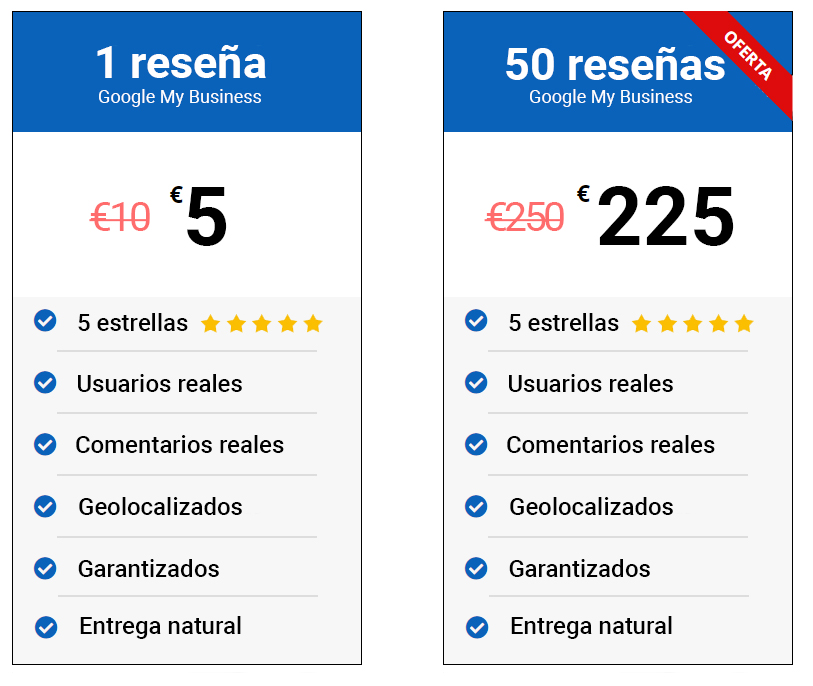
Task: Click the €5 price in the left card
Action: pos(199,216)
